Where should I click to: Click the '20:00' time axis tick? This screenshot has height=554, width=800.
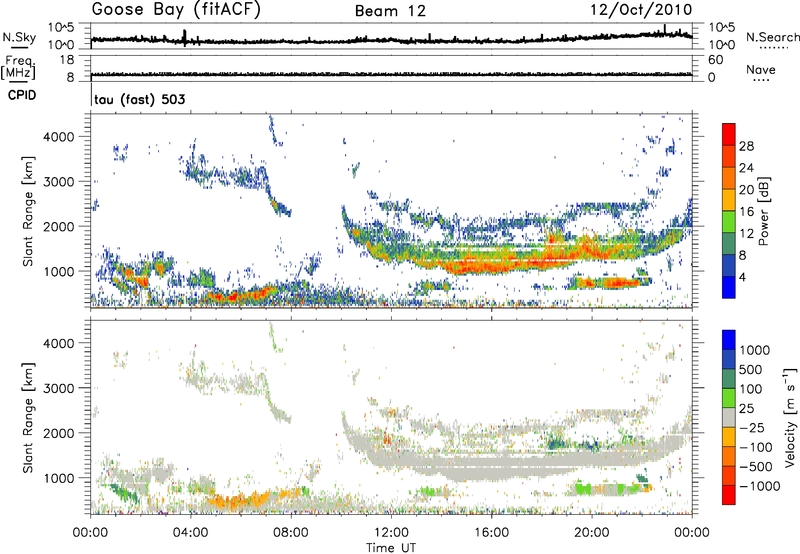591,533
